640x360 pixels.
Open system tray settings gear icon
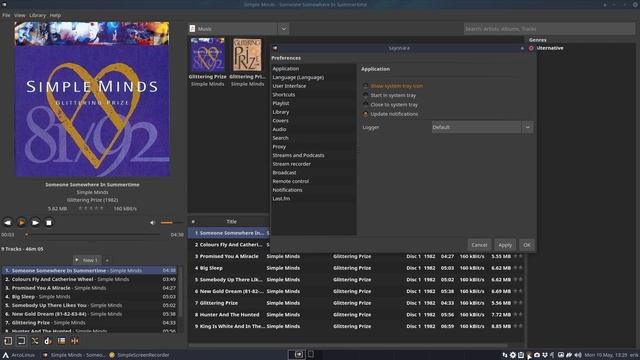tap(513, 355)
